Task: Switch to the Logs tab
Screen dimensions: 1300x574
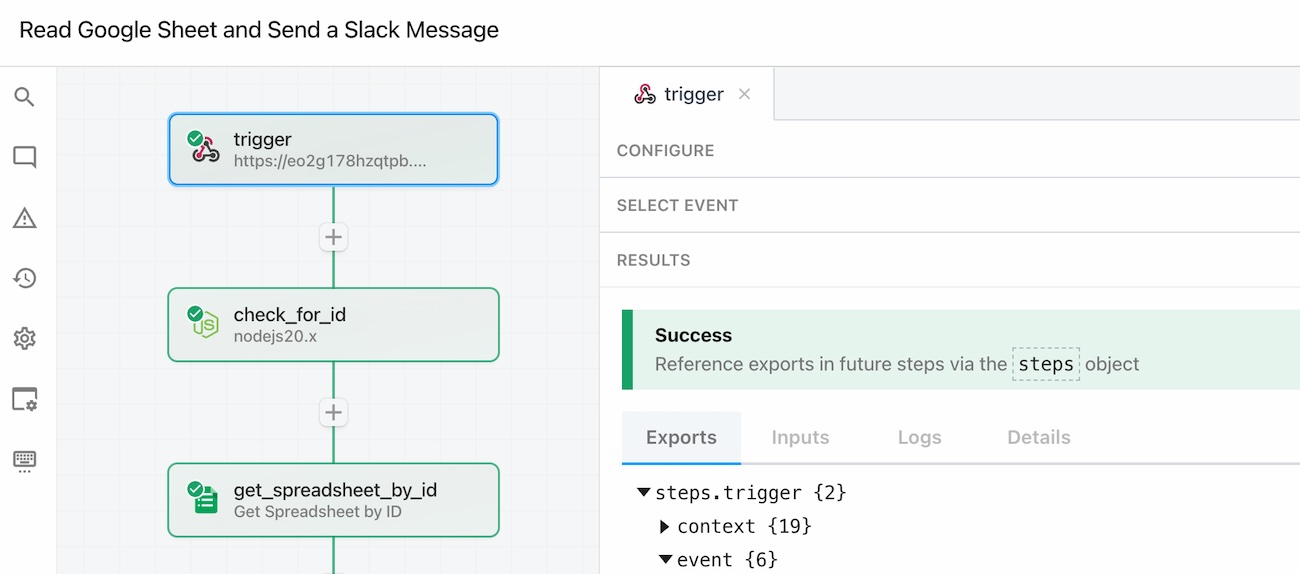Action: pyautogui.click(x=919, y=438)
